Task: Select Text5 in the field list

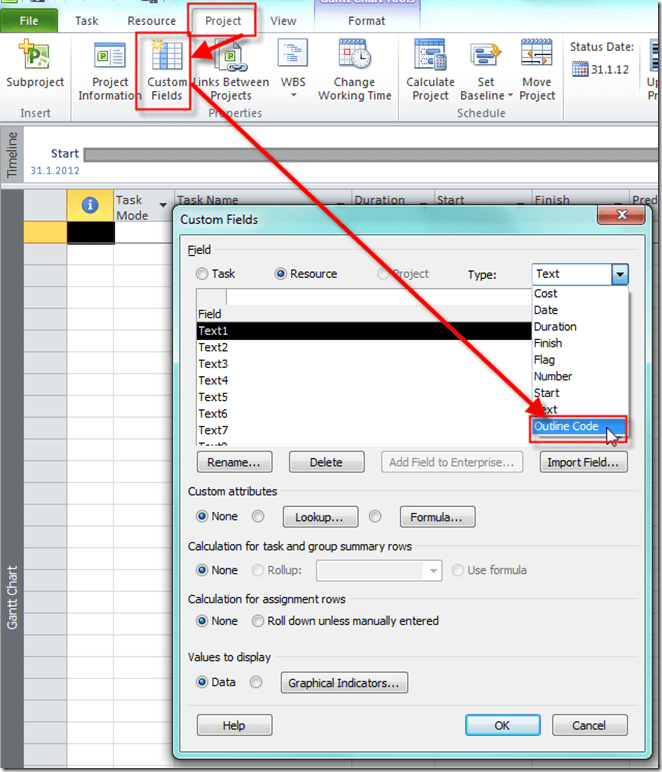Action: [x=213, y=397]
